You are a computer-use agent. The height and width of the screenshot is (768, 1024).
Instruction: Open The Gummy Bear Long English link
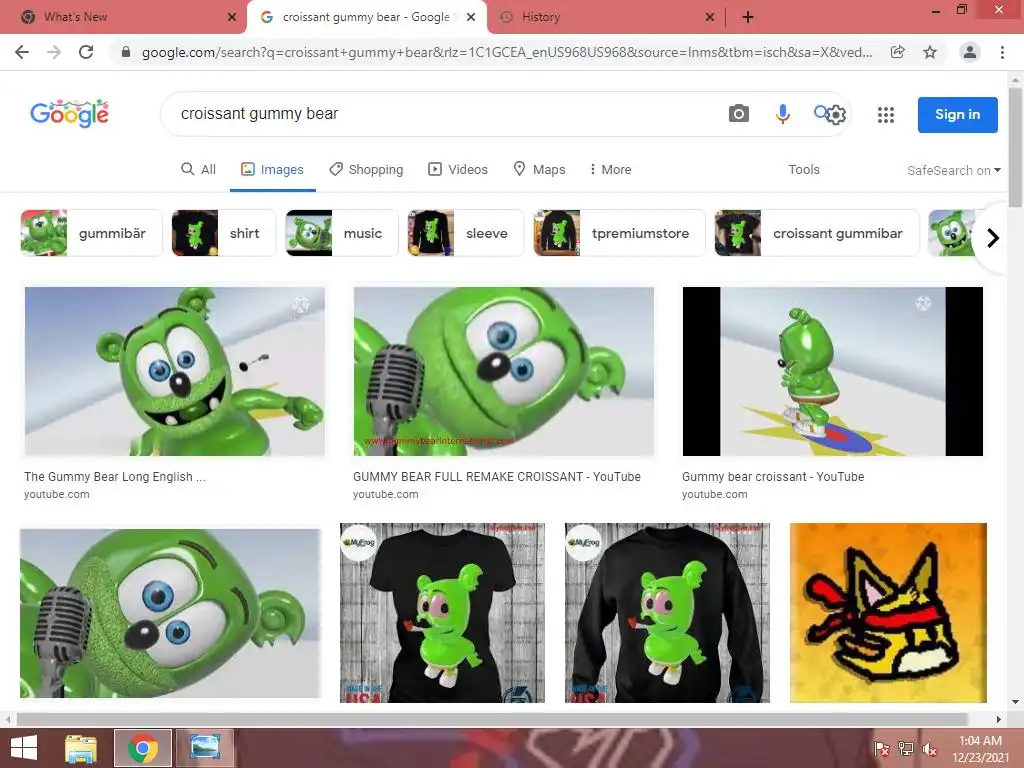[115, 477]
